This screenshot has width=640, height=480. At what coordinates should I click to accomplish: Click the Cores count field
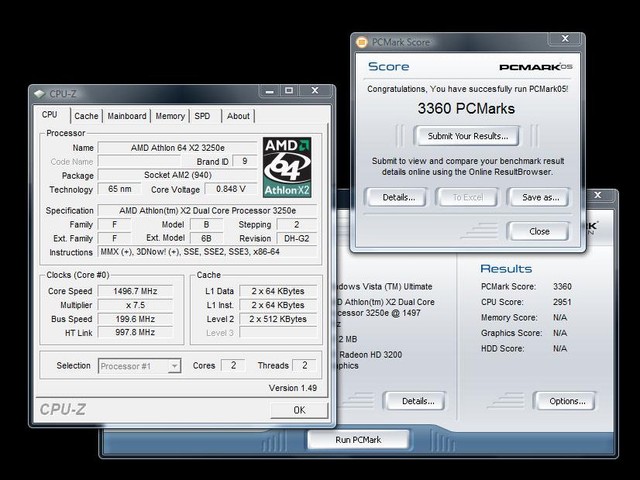click(x=233, y=365)
